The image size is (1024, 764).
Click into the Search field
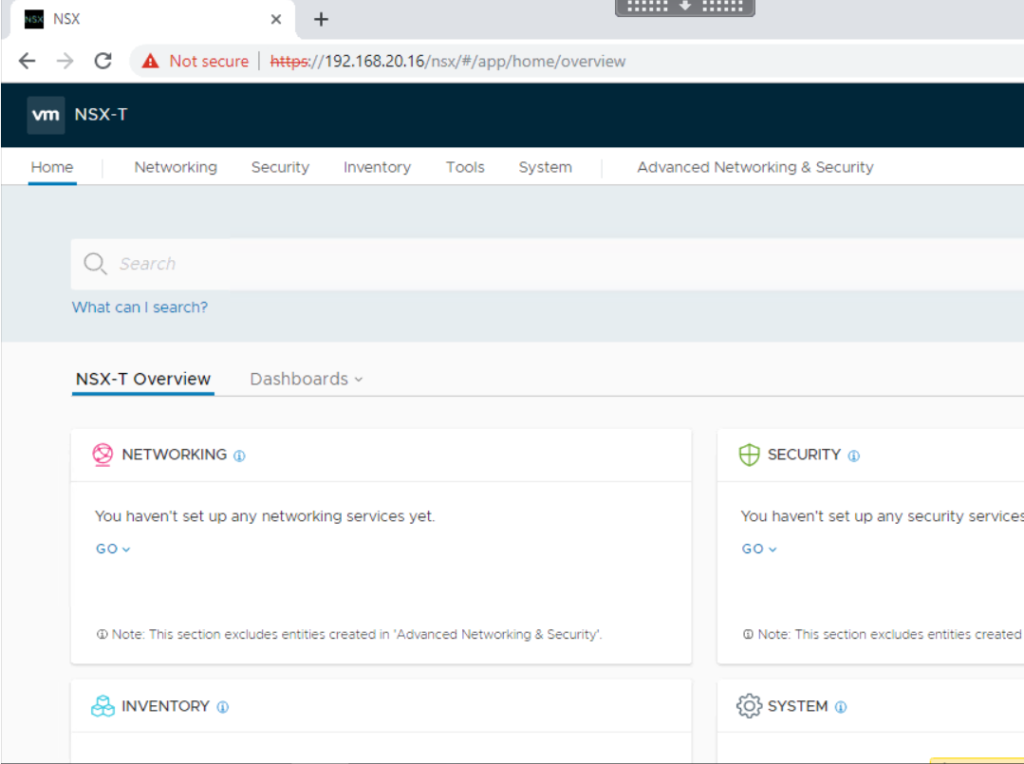[x=547, y=264]
